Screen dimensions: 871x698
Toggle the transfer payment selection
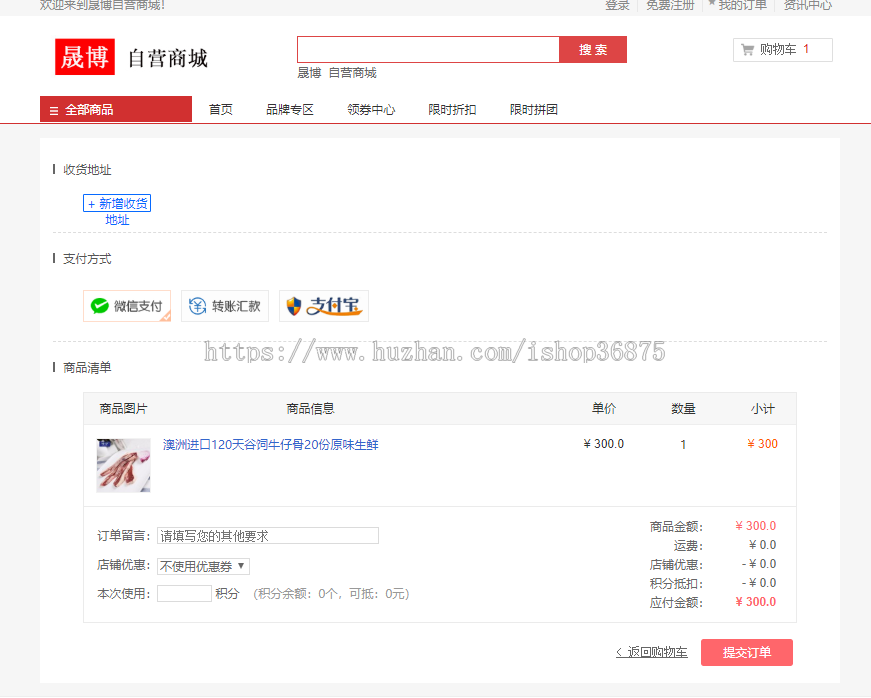[x=225, y=305]
